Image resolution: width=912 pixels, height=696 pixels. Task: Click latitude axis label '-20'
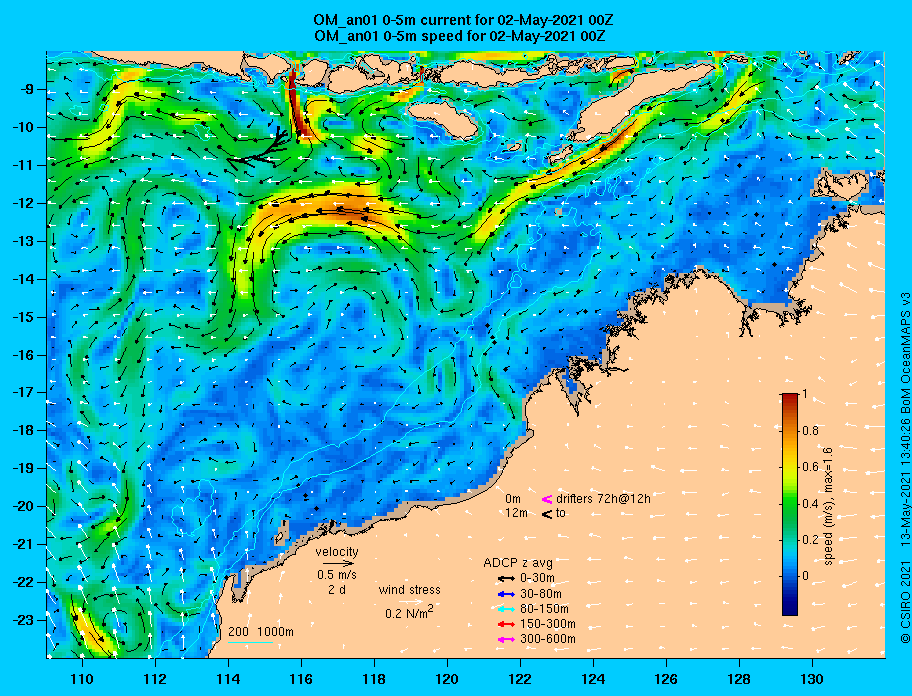[x=23, y=506]
